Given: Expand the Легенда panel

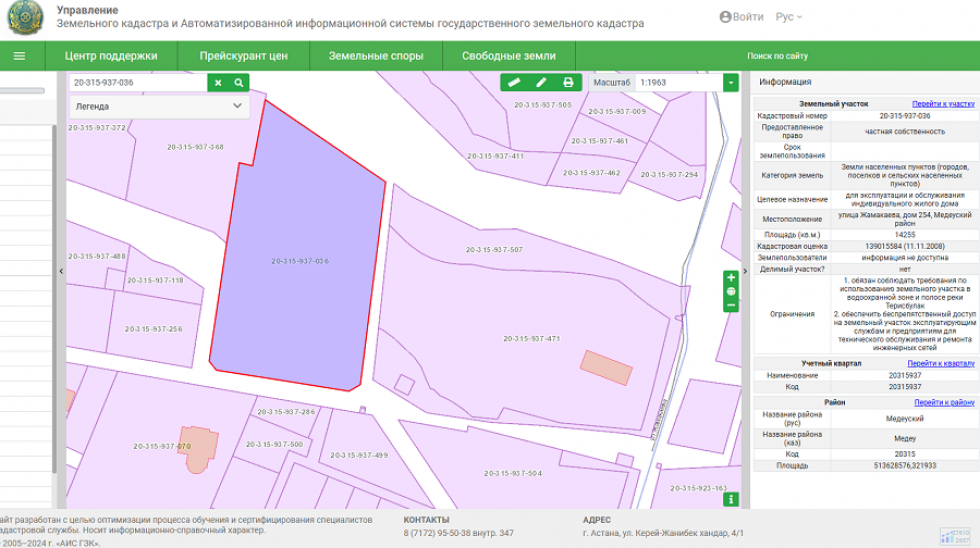Looking at the screenshot, I should click(237, 105).
